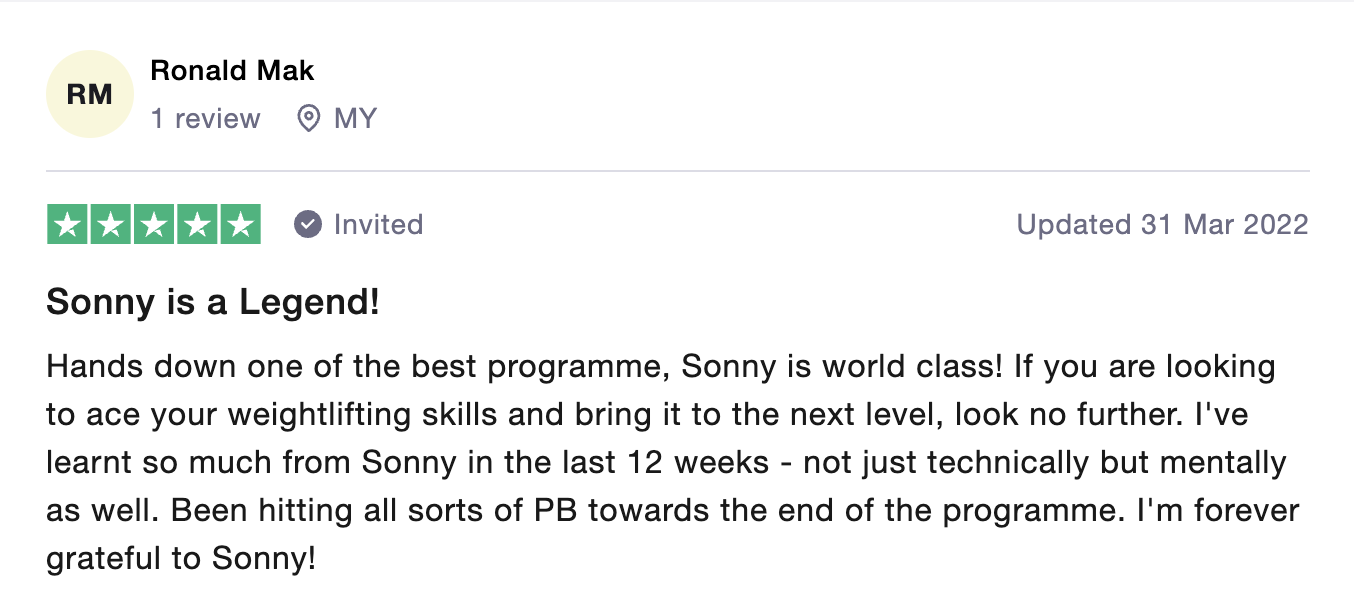Click the first green rating star

coord(68,224)
